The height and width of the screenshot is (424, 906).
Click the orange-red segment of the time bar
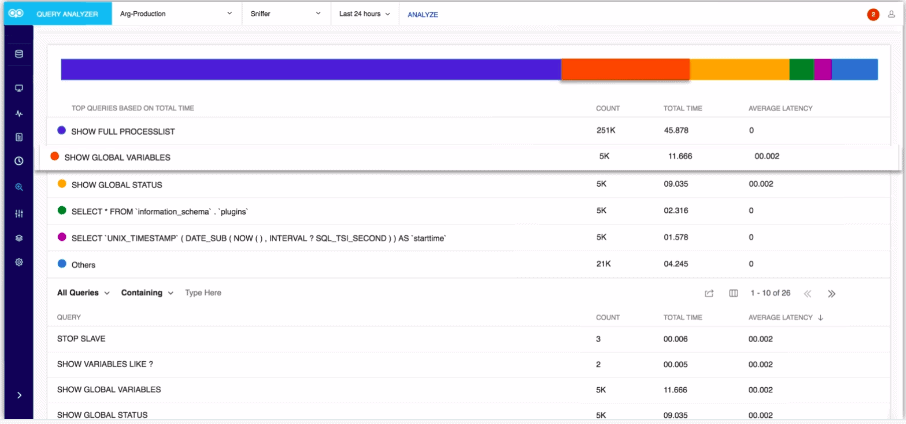[x=625, y=69]
